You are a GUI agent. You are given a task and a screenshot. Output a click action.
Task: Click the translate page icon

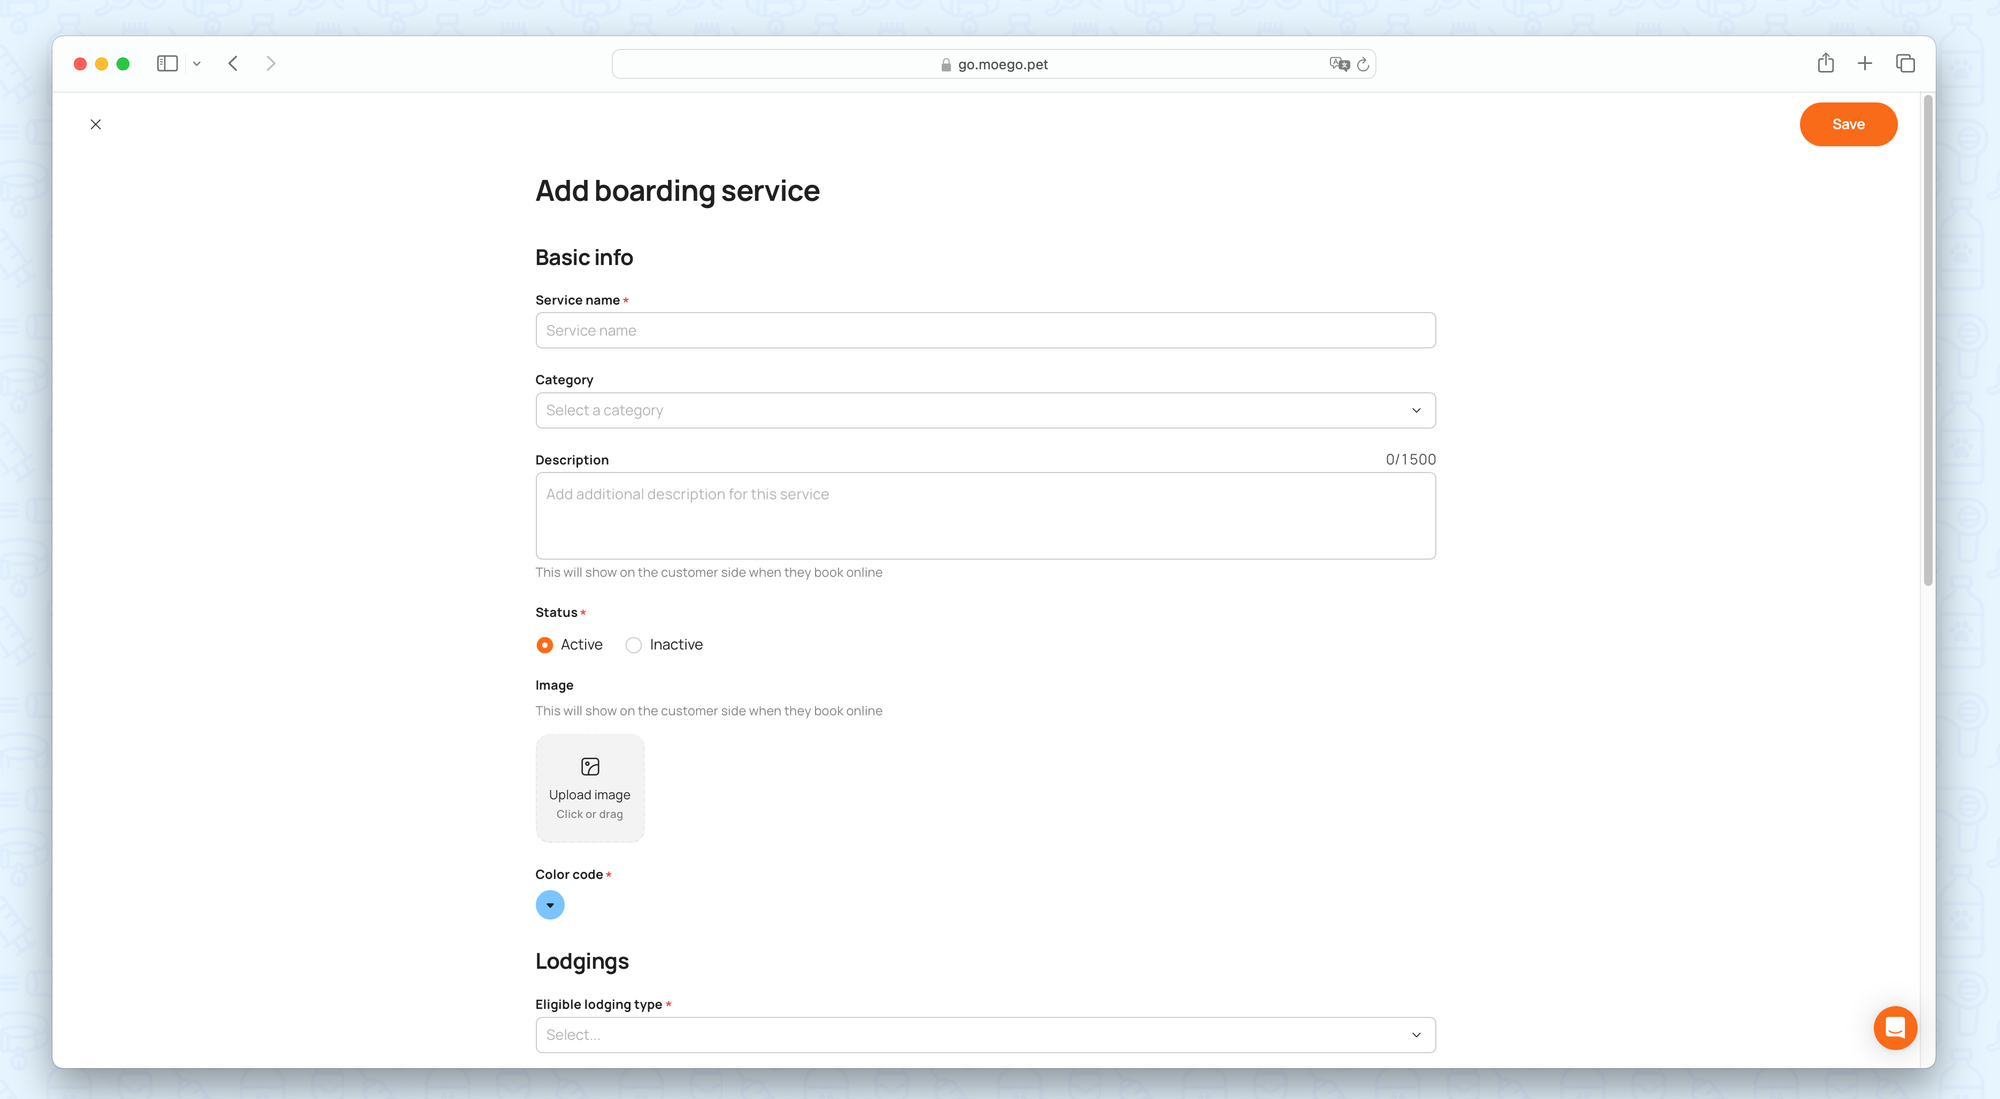(x=1339, y=64)
